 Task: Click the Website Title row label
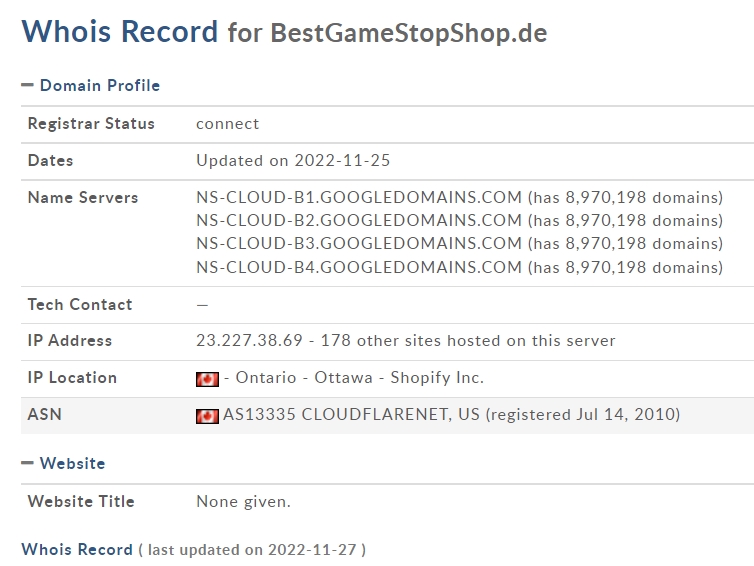pyautogui.click(x=81, y=502)
